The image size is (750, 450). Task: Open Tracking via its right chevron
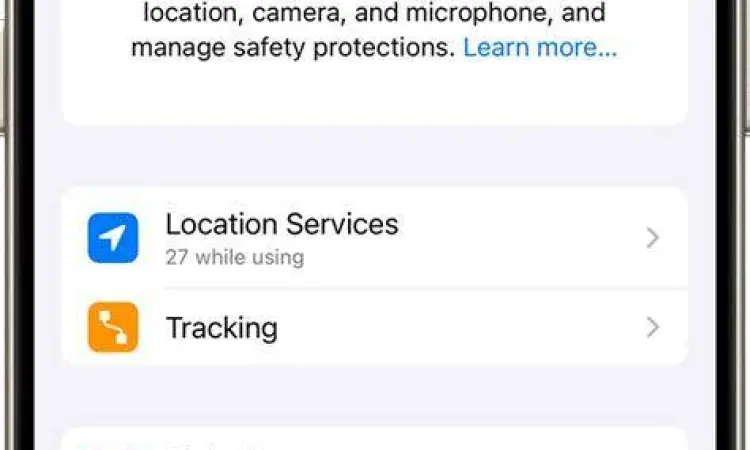[652, 327]
